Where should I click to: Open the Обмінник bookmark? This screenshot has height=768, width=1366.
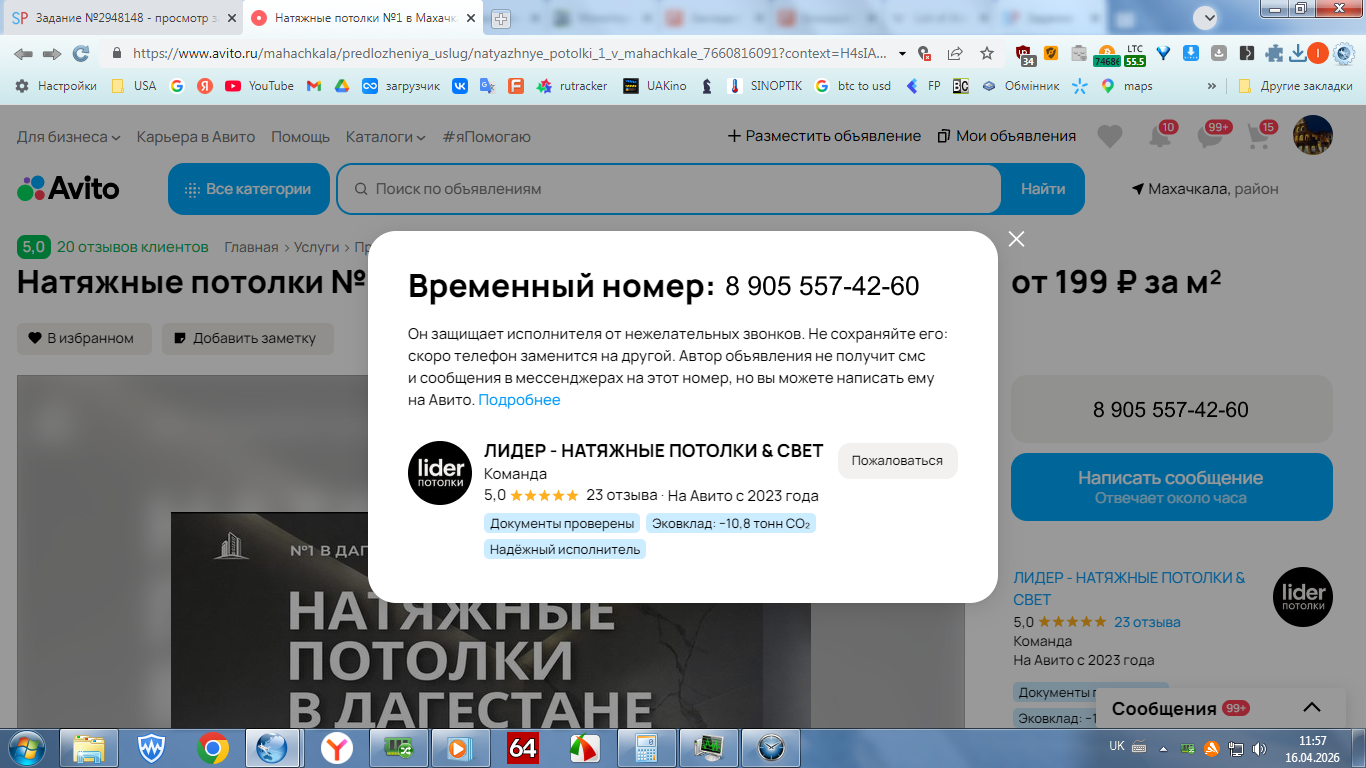pos(1020,86)
